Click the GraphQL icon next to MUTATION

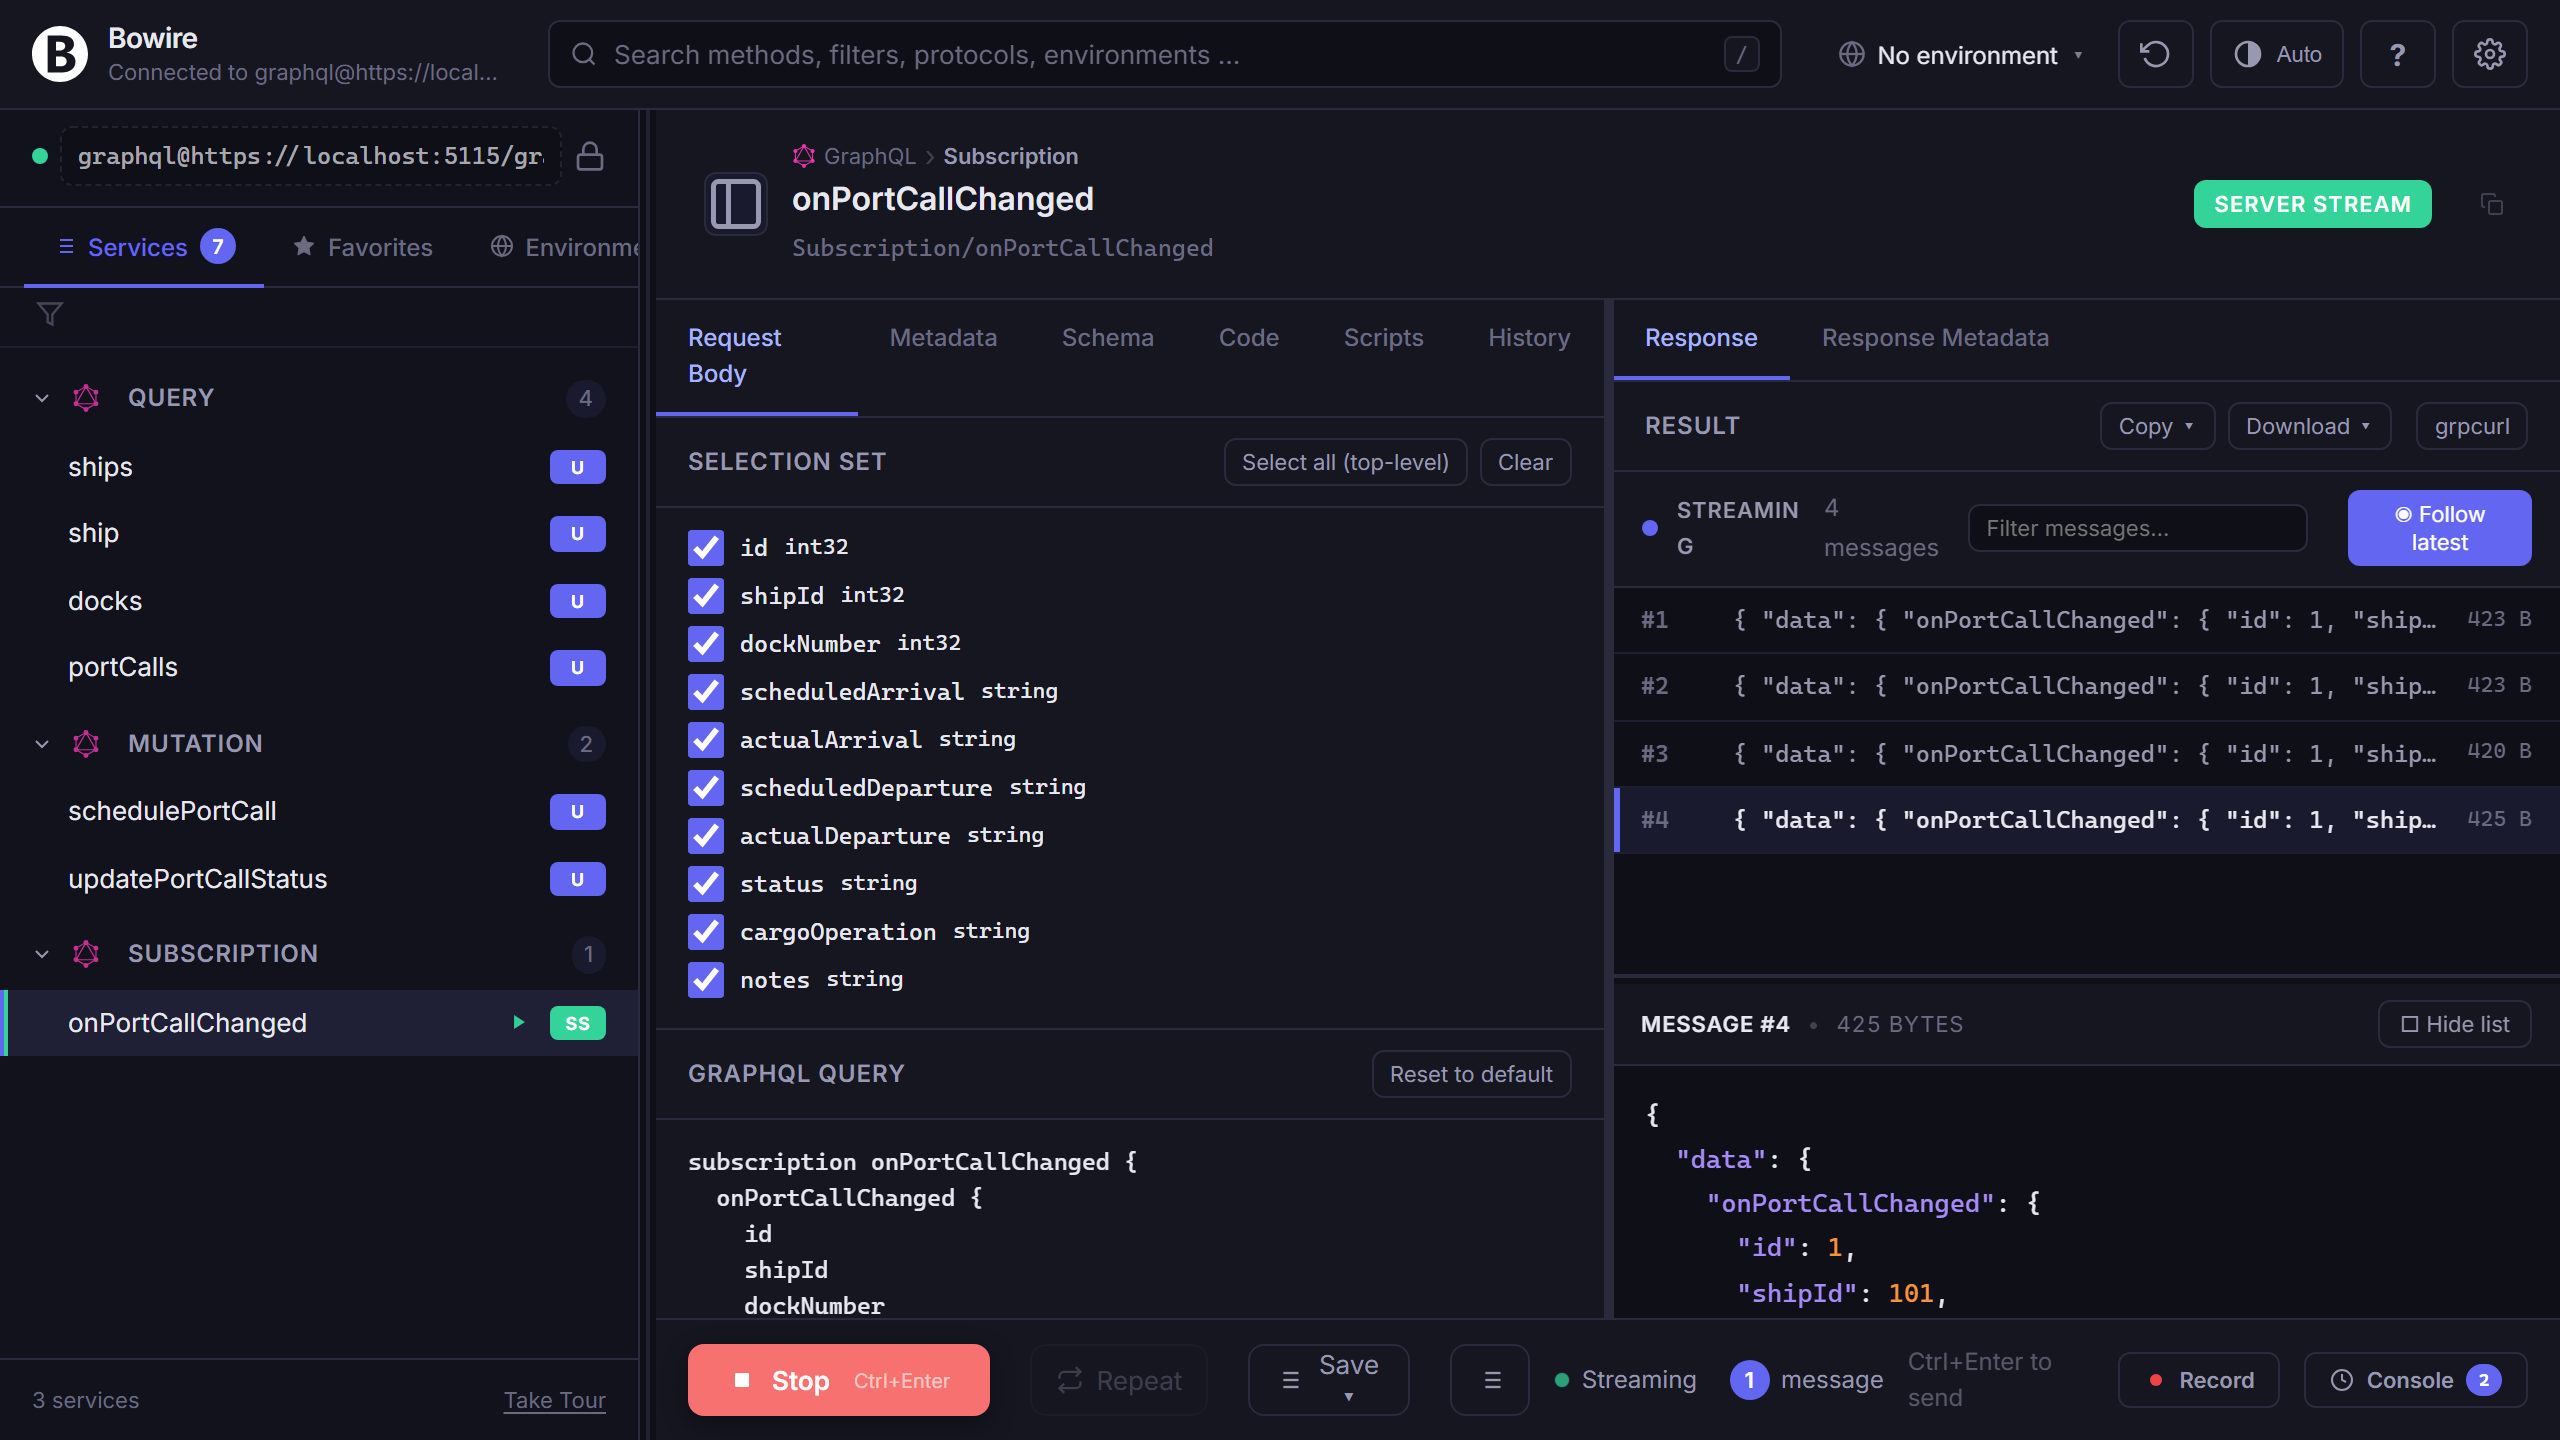tap(86, 744)
